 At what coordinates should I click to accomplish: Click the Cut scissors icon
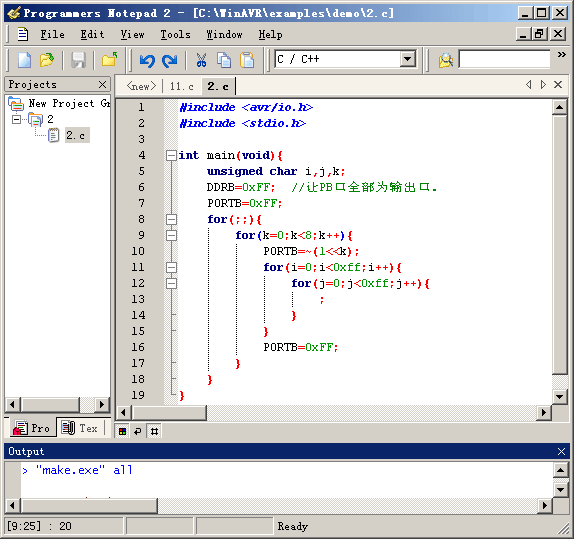point(201,60)
